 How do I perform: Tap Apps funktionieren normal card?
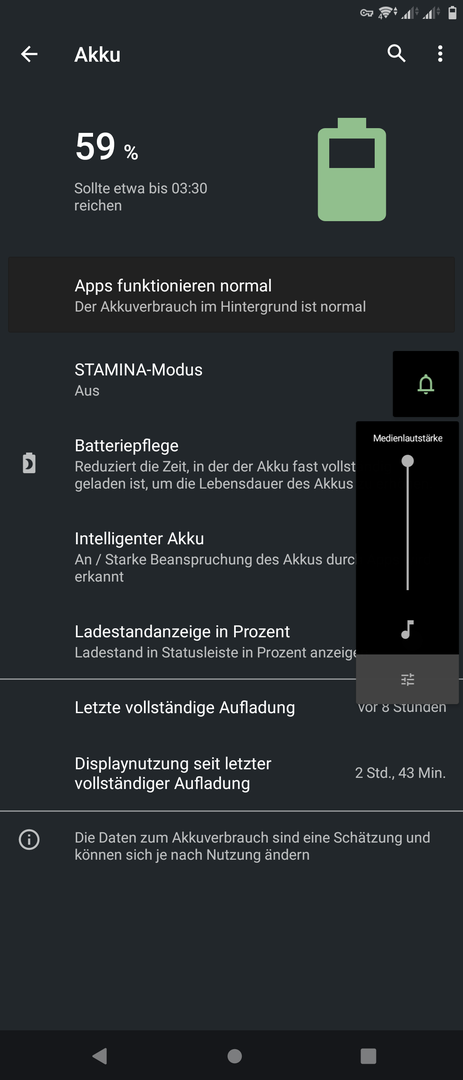tap(232, 295)
